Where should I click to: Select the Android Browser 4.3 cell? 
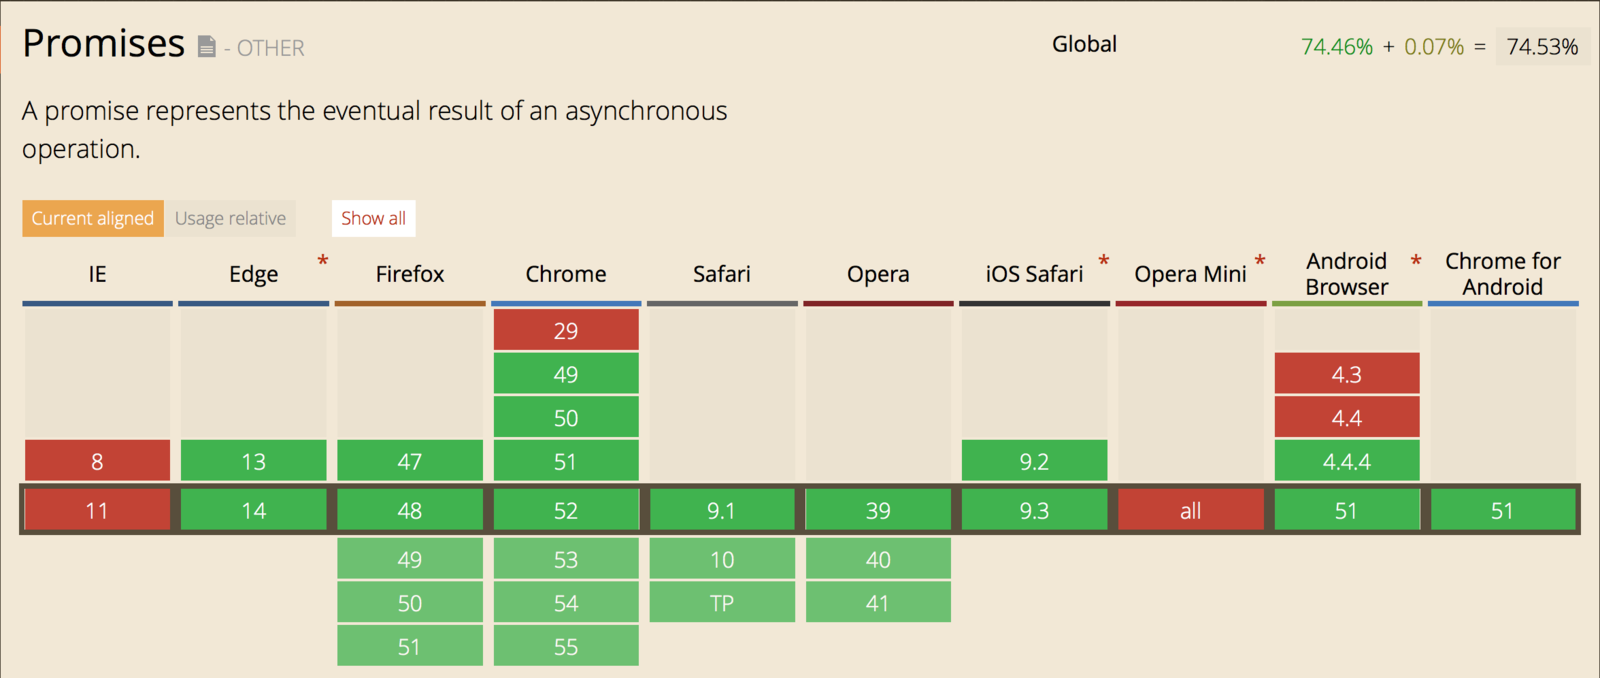[1347, 374]
